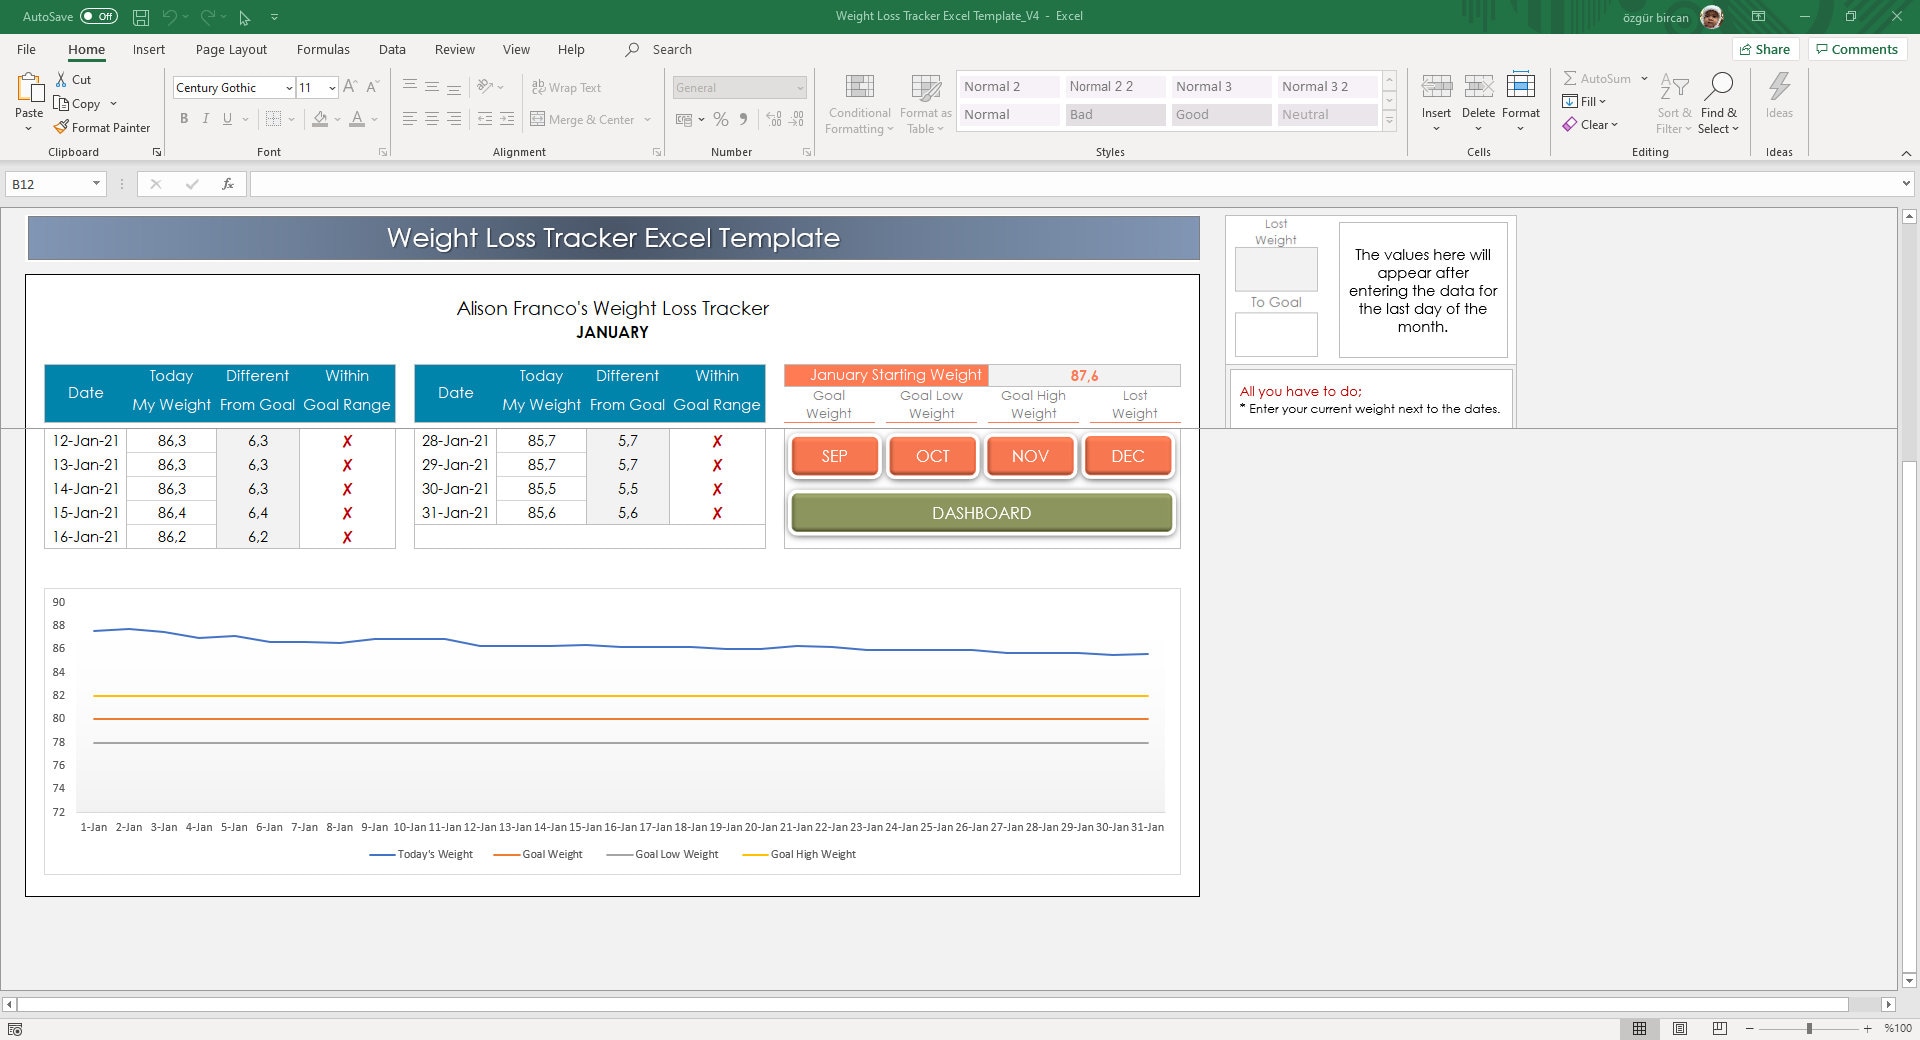Image resolution: width=1920 pixels, height=1040 pixels.
Task: Open the font name dropdown
Action: 289,88
